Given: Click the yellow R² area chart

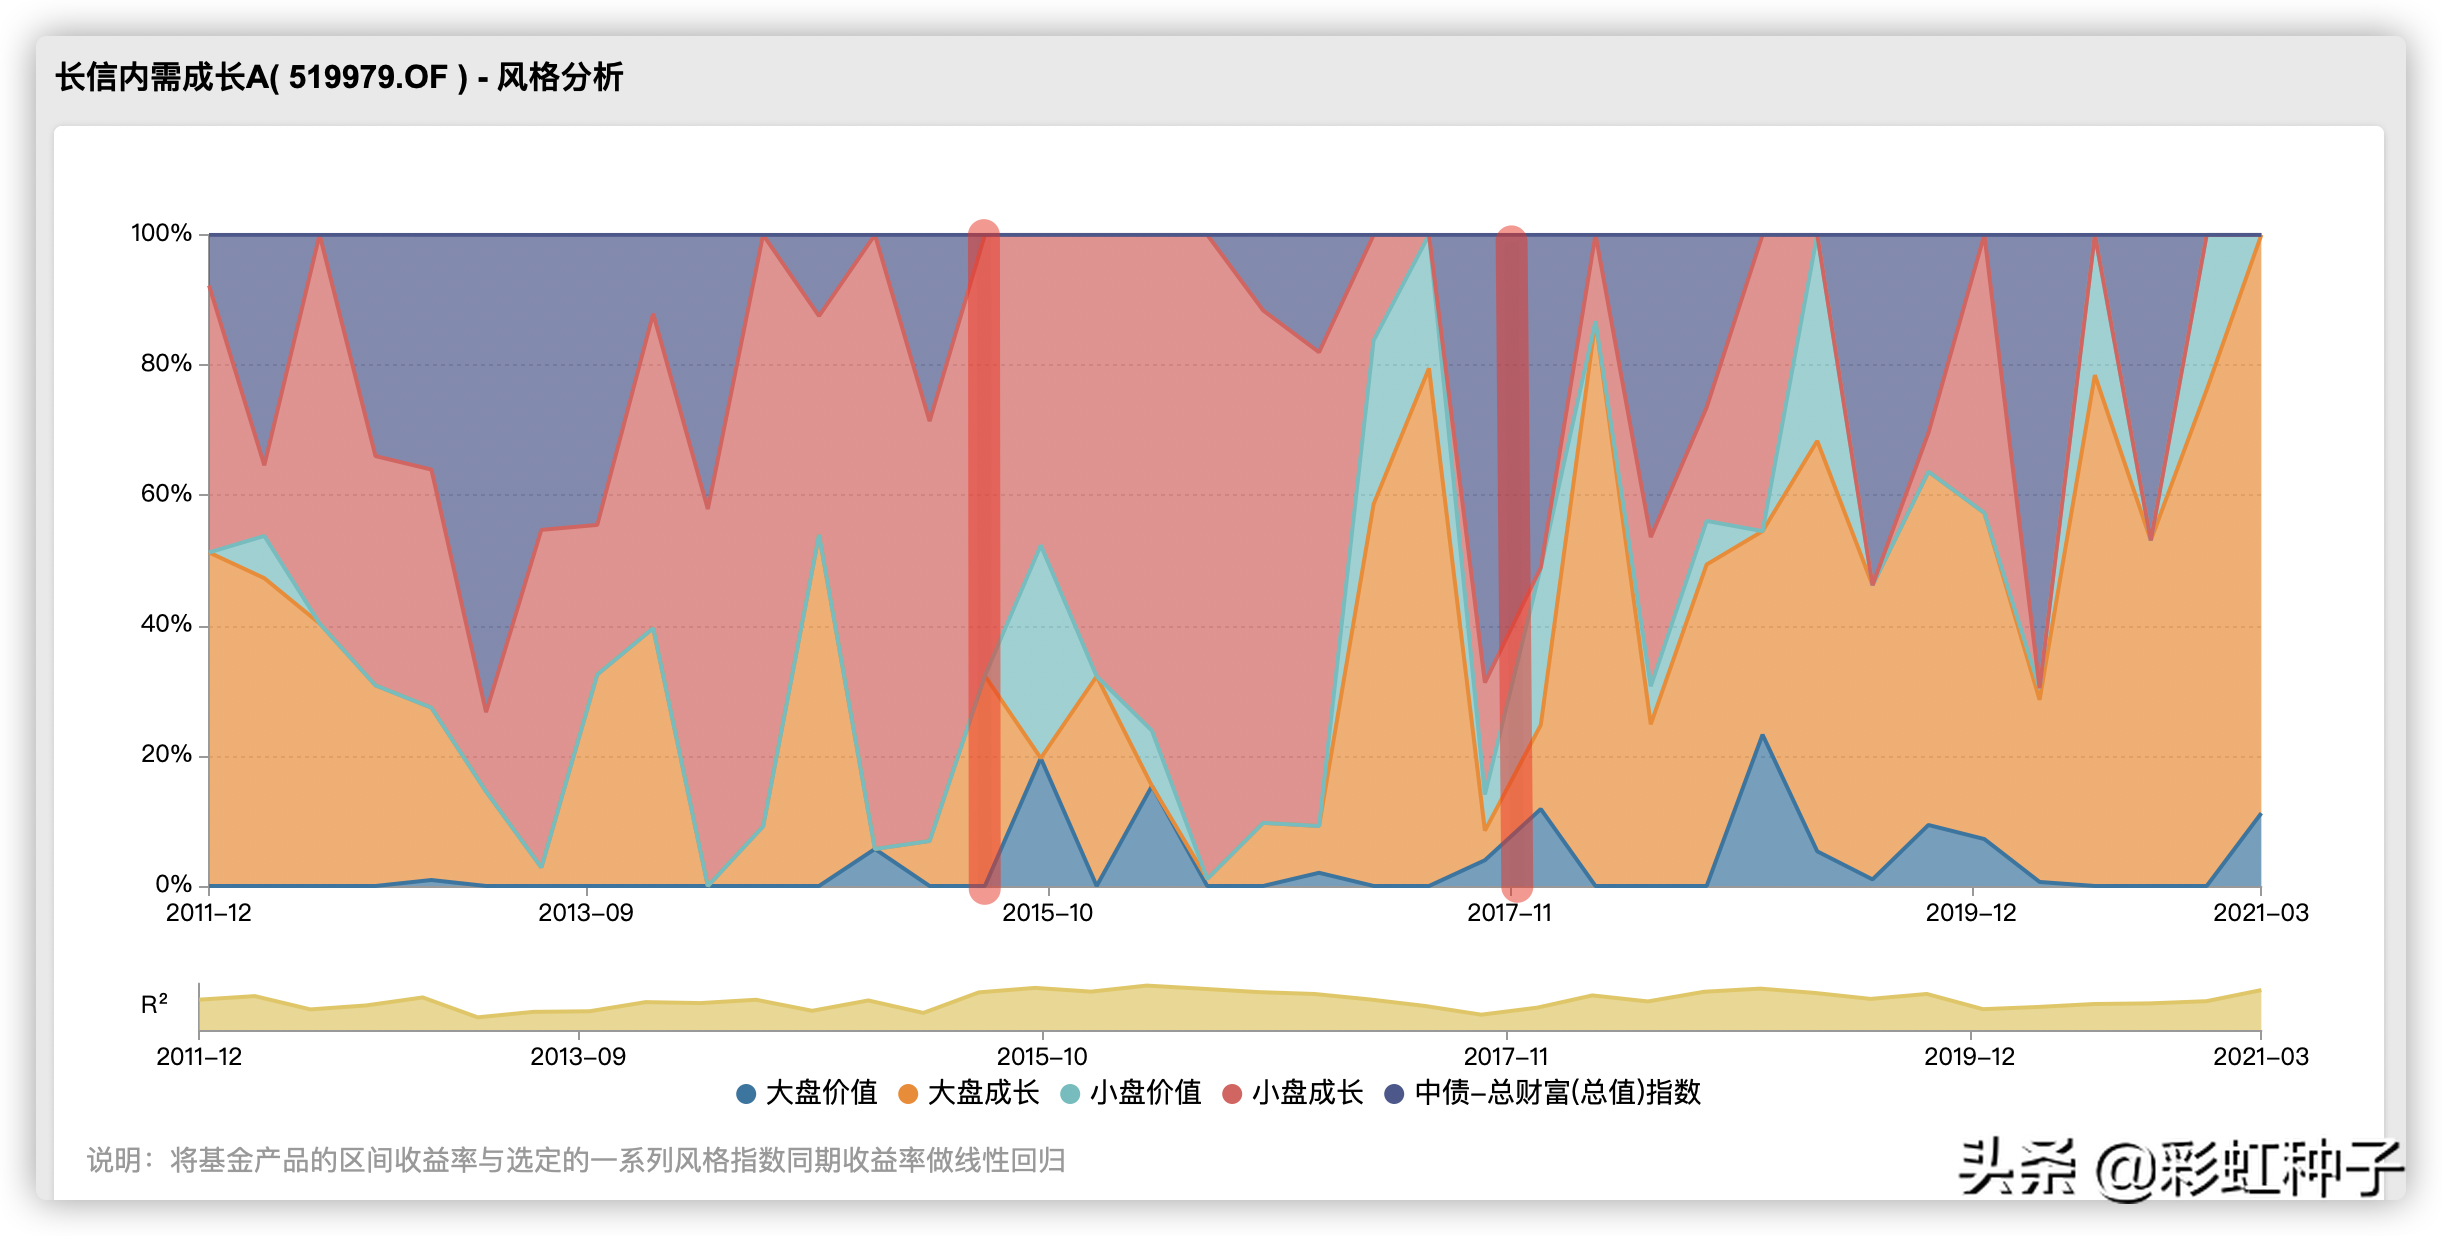Looking at the screenshot, I should (1230, 1010).
